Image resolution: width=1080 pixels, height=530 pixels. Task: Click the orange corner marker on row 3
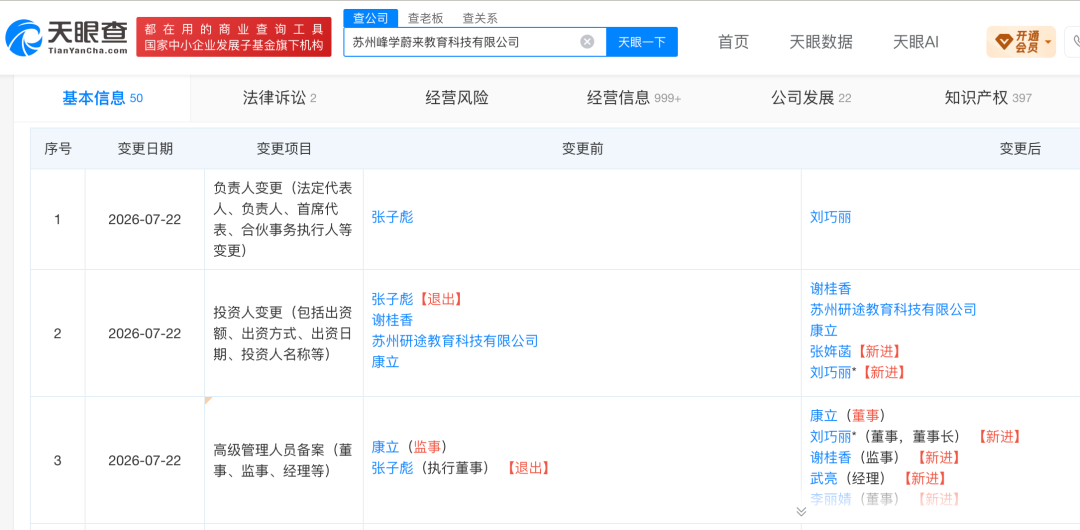(x=209, y=400)
